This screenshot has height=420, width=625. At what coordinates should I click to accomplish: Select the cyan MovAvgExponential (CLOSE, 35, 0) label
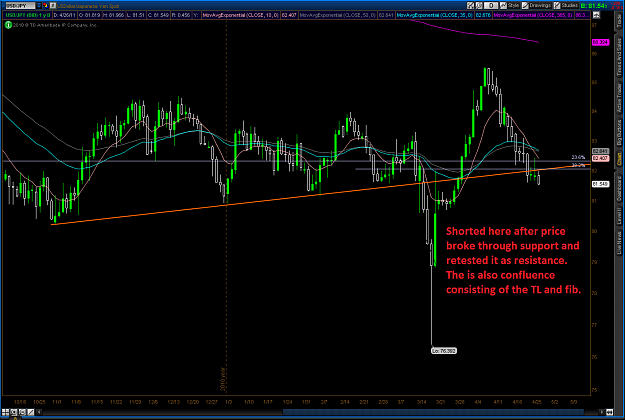435,15
